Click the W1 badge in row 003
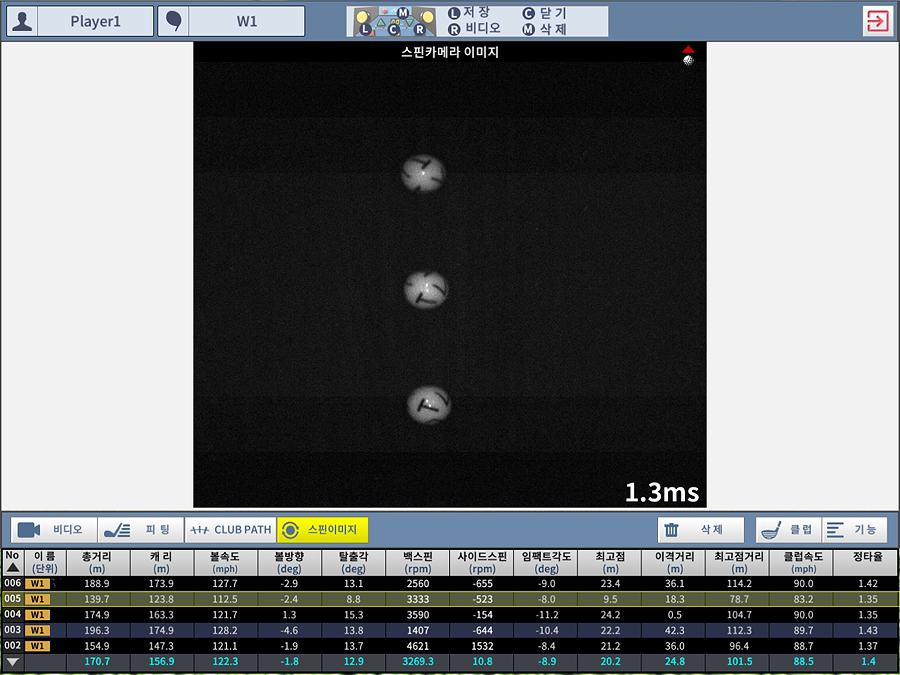900x675 pixels. pos(38,630)
